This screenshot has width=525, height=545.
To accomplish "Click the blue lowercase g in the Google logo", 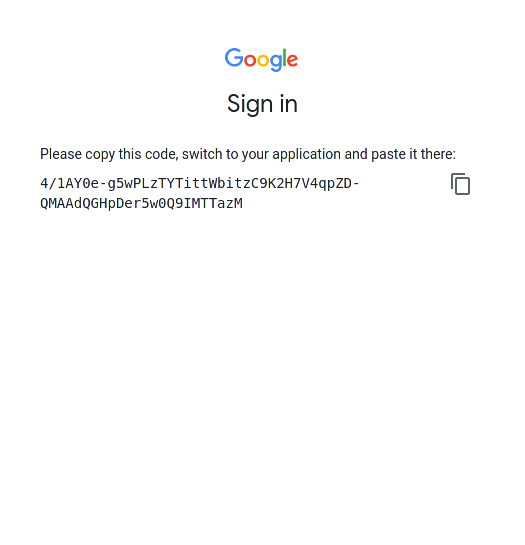I will coord(276,63).
